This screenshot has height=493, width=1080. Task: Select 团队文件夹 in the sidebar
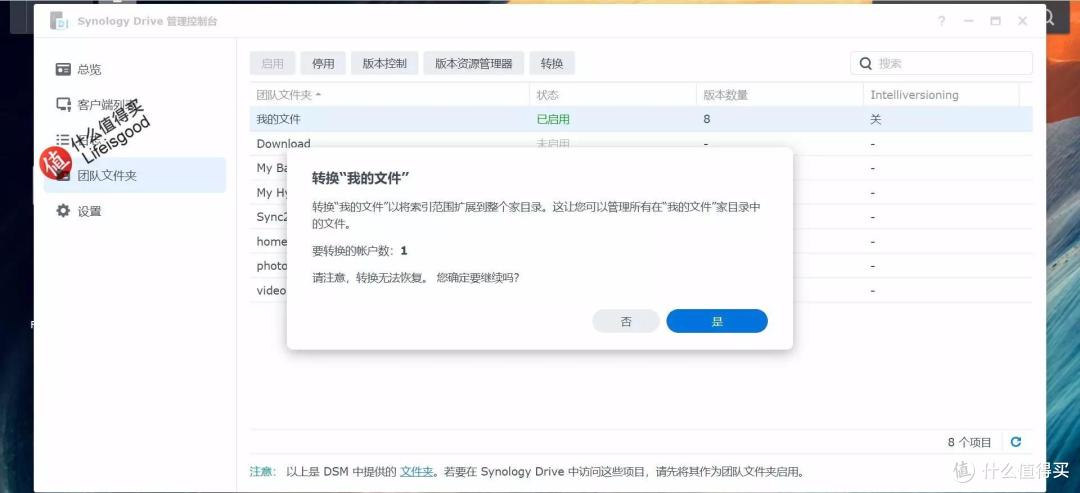point(135,175)
